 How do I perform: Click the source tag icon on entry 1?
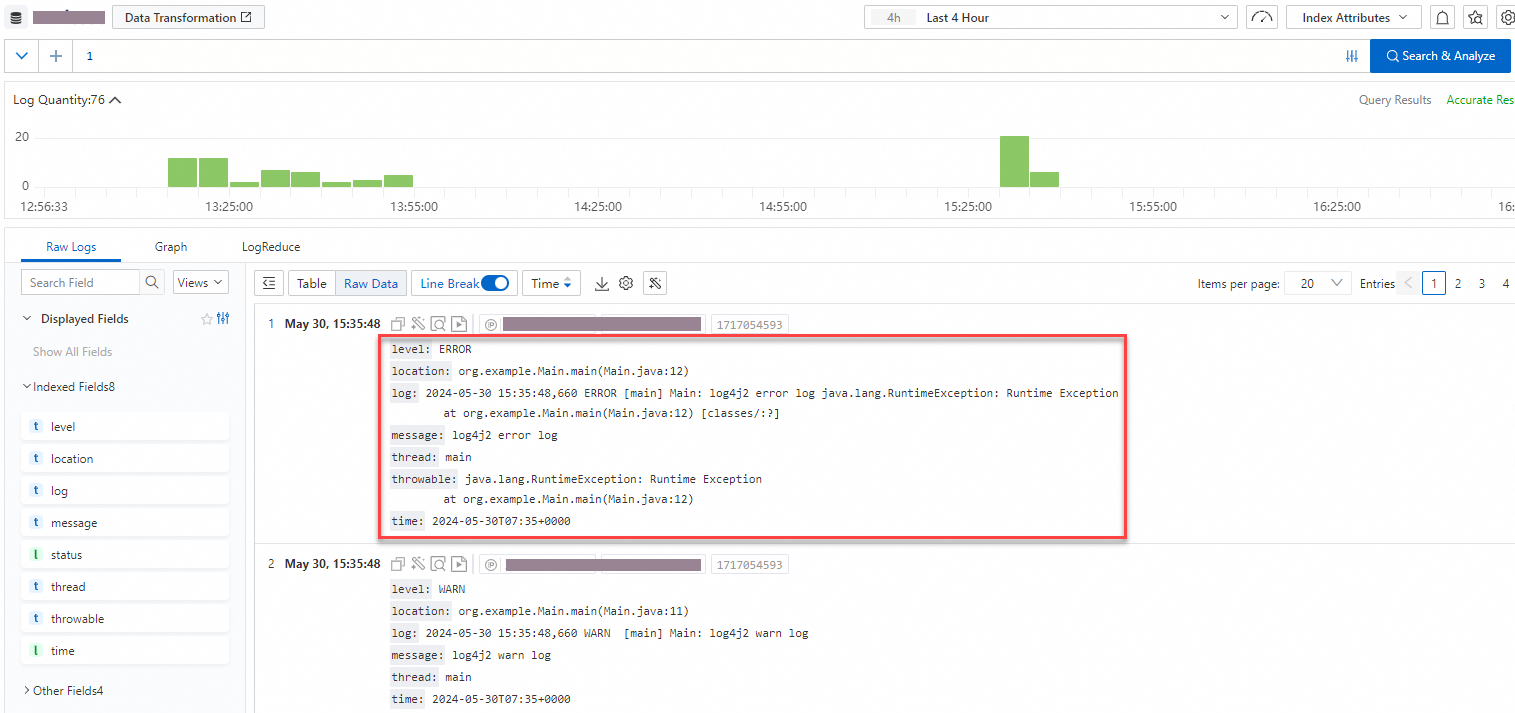[491, 324]
